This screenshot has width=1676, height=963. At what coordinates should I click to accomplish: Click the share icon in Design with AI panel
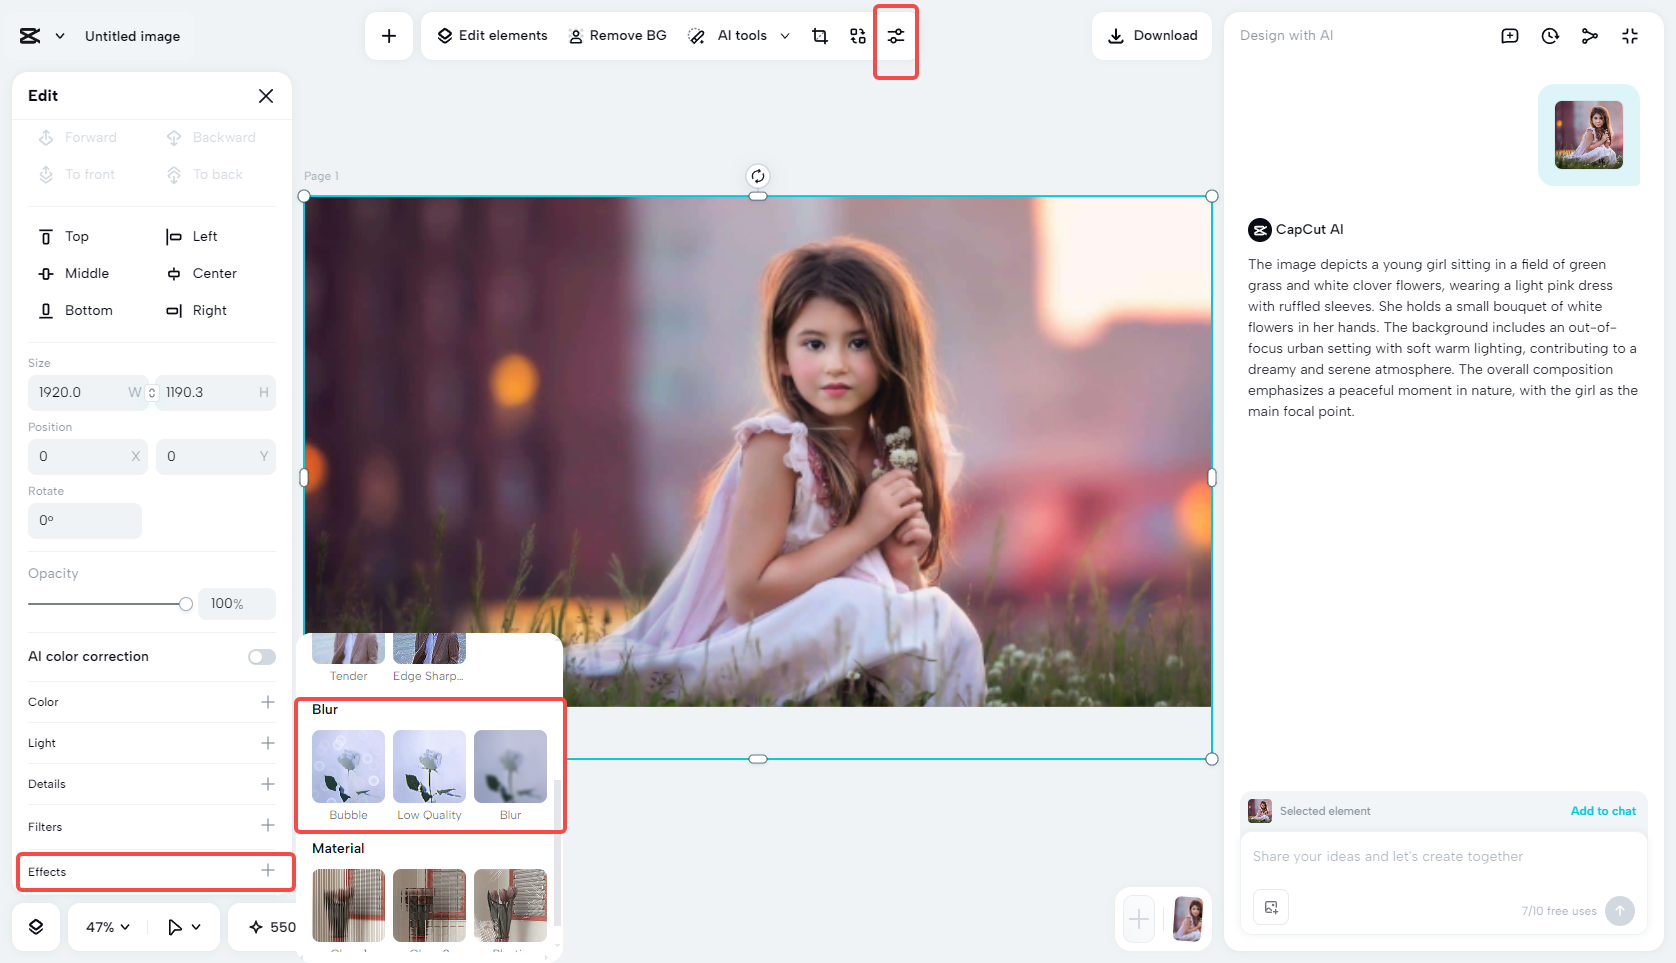click(x=1589, y=35)
